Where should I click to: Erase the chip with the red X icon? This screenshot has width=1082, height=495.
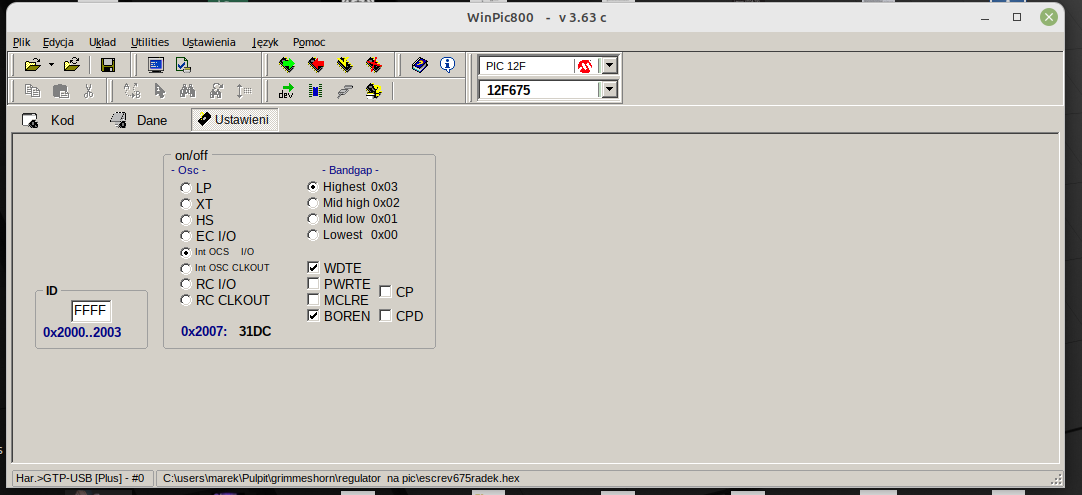pos(373,66)
